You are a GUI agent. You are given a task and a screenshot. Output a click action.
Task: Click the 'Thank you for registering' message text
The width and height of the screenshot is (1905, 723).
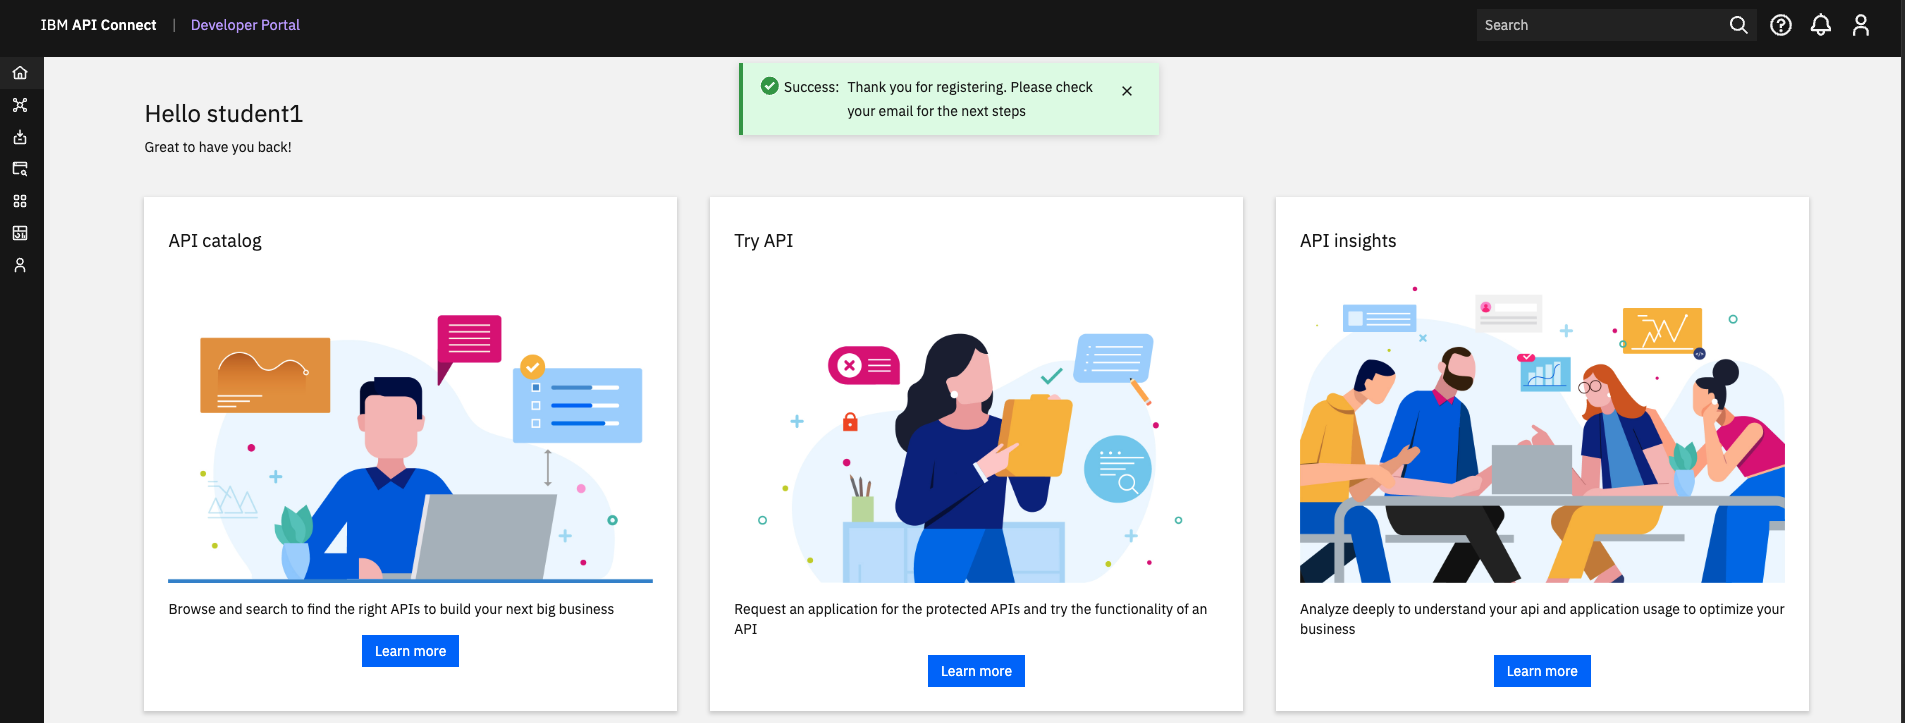970,99
